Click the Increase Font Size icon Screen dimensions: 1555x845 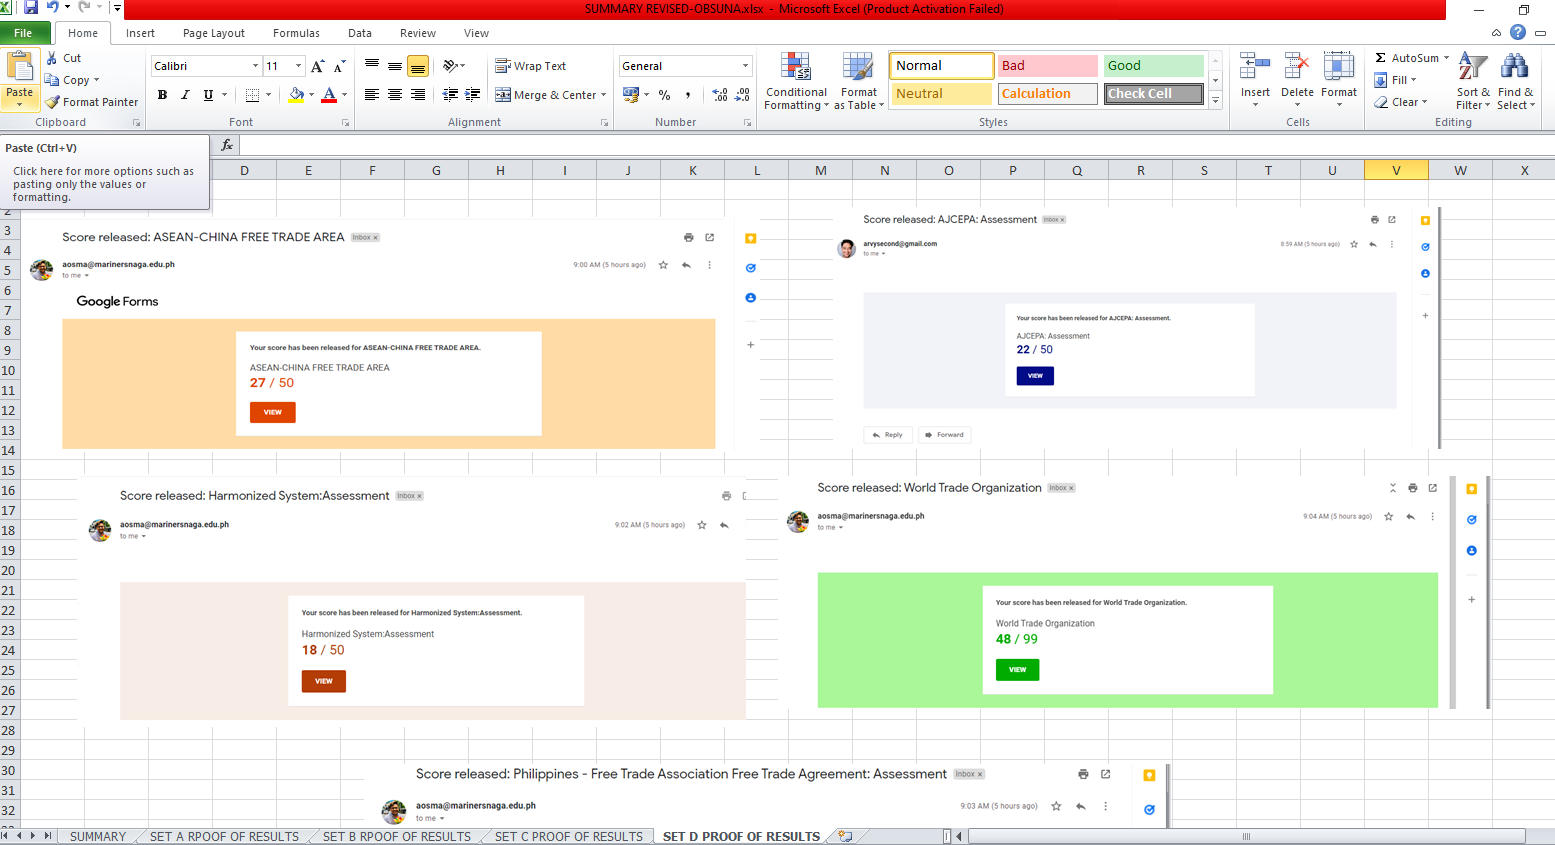[317, 66]
